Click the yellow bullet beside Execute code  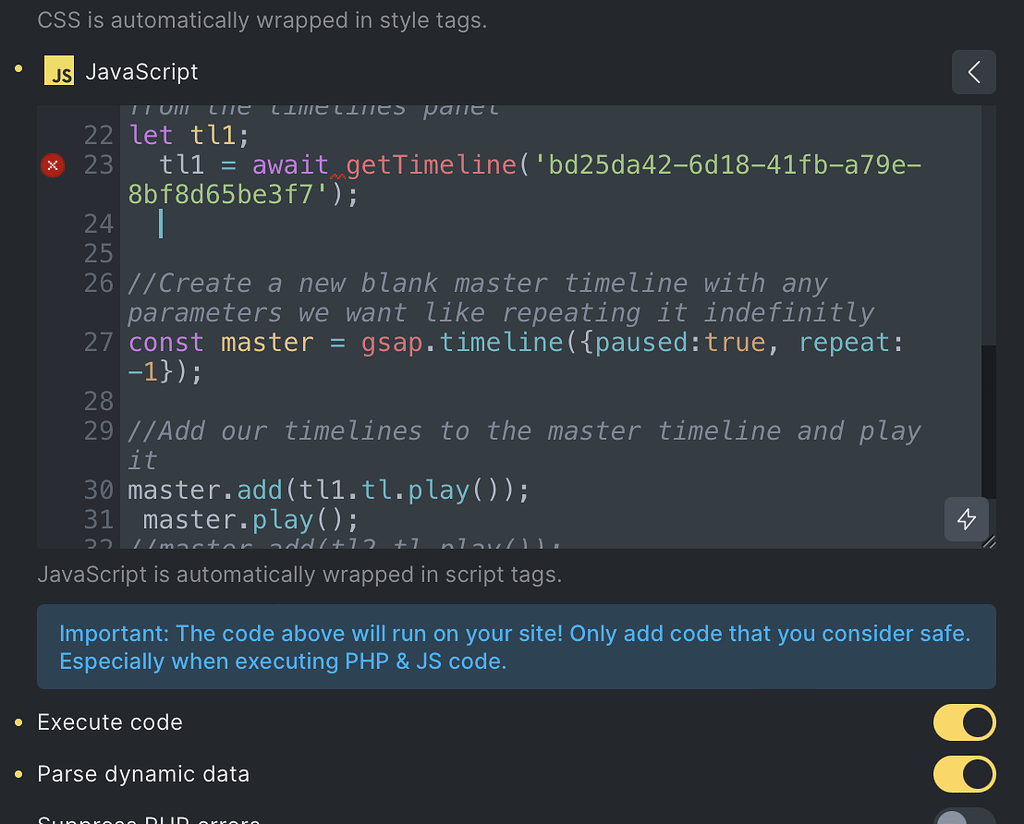(18, 722)
